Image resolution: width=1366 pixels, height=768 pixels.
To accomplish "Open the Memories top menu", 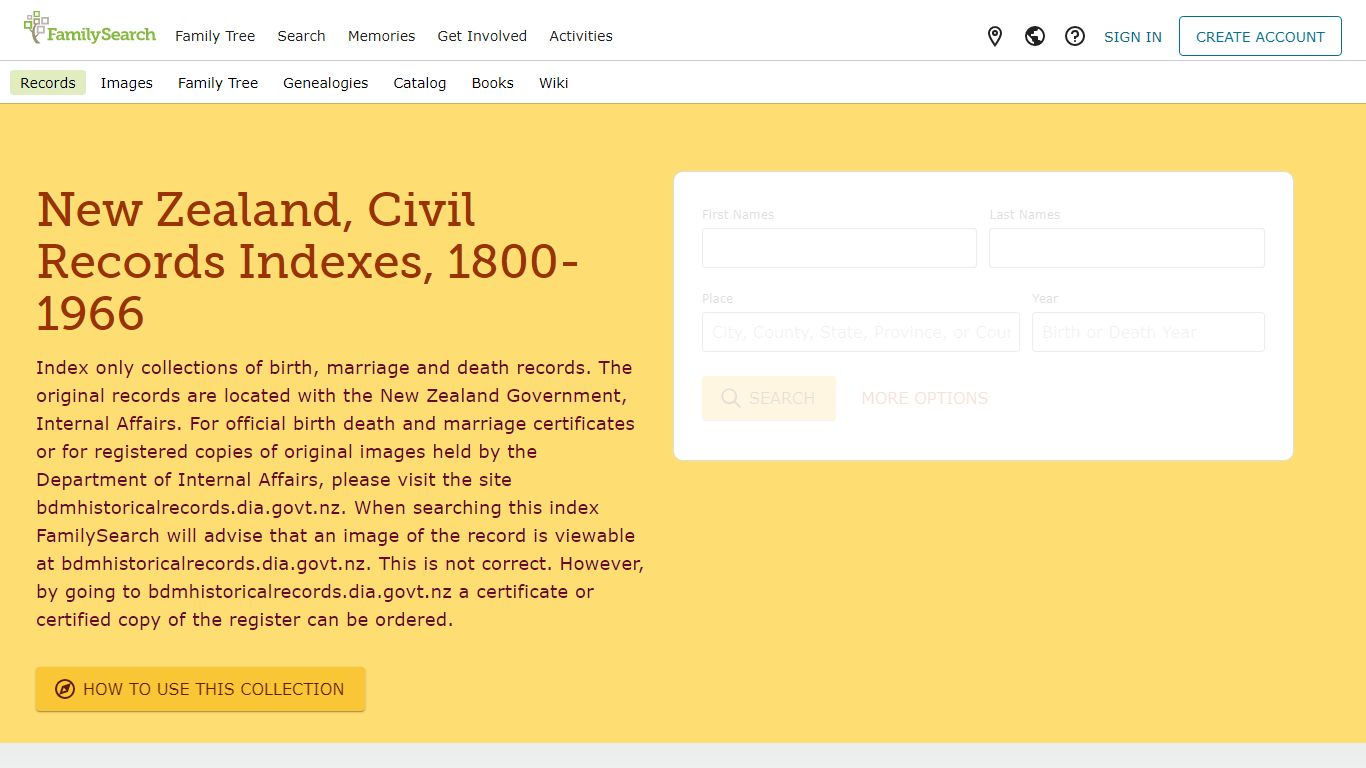I will [381, 36].
